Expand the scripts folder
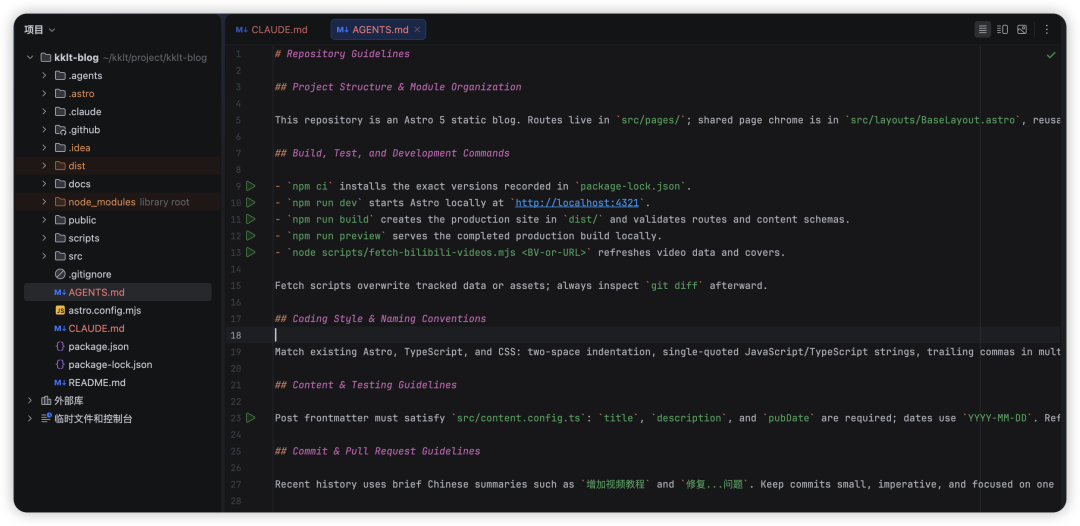This screenshot has height=526, width=1080. tap(44, 238)
